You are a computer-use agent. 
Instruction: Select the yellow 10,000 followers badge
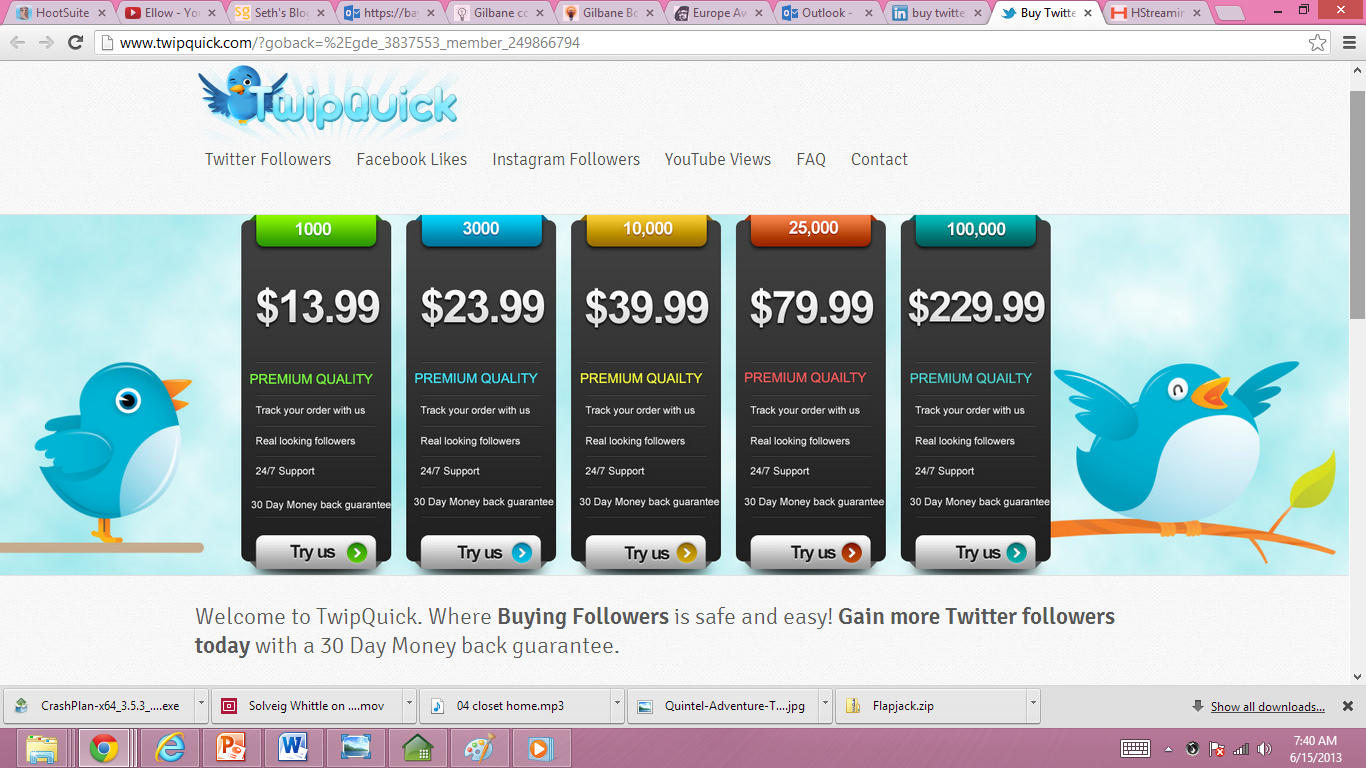click(646, 230)
